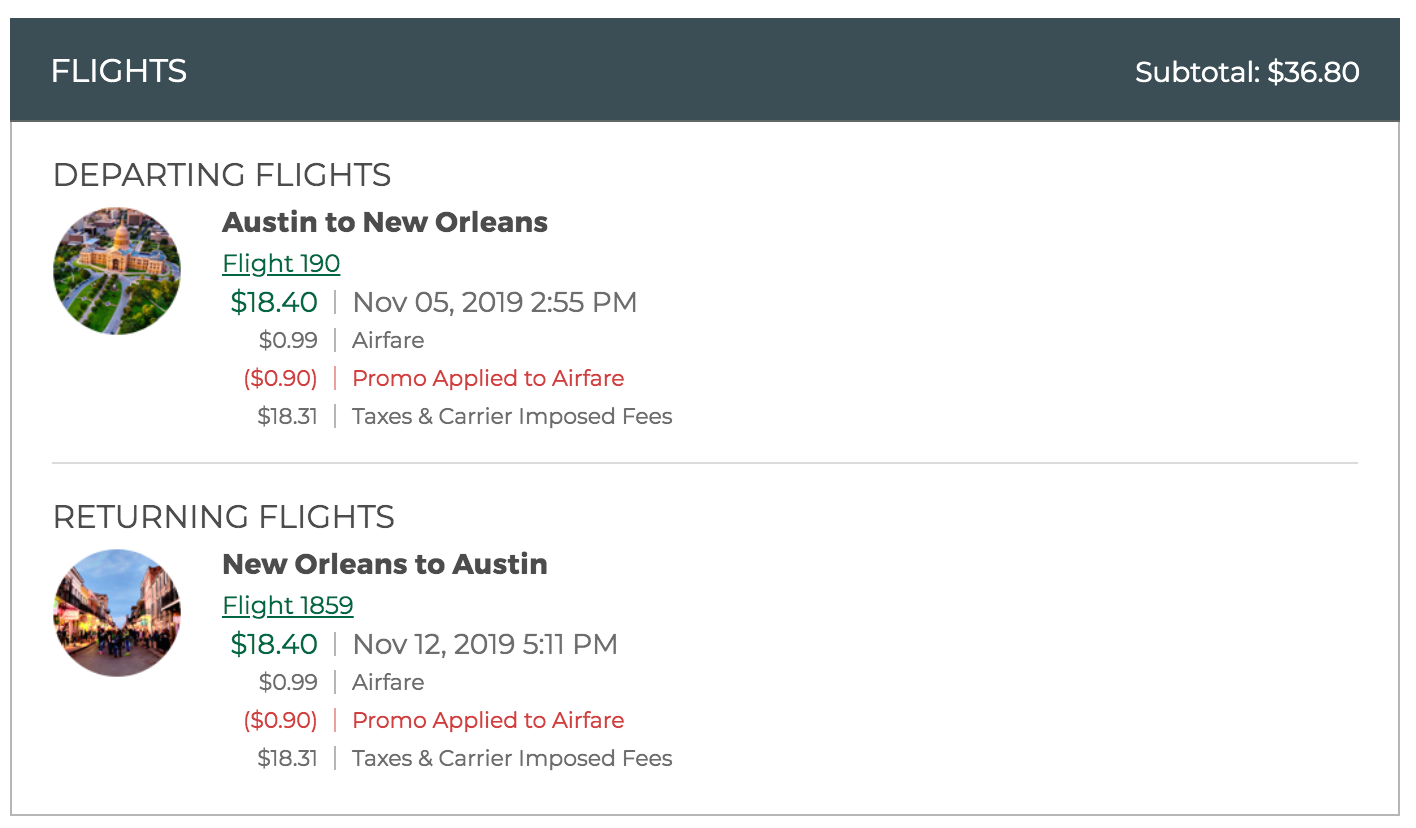Click the returning flight $18.40 price
The image size is (1416, 828).
click(x=274, y=644)
